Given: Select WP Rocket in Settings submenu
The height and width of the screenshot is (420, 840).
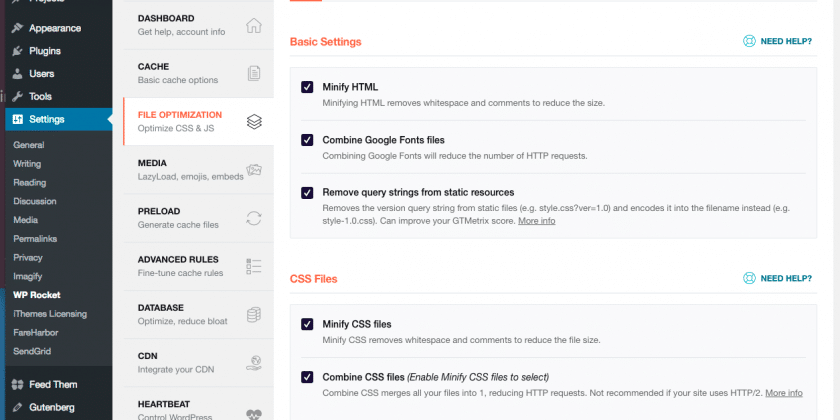Looking at the screenshot, I should [x=37, y=295].
